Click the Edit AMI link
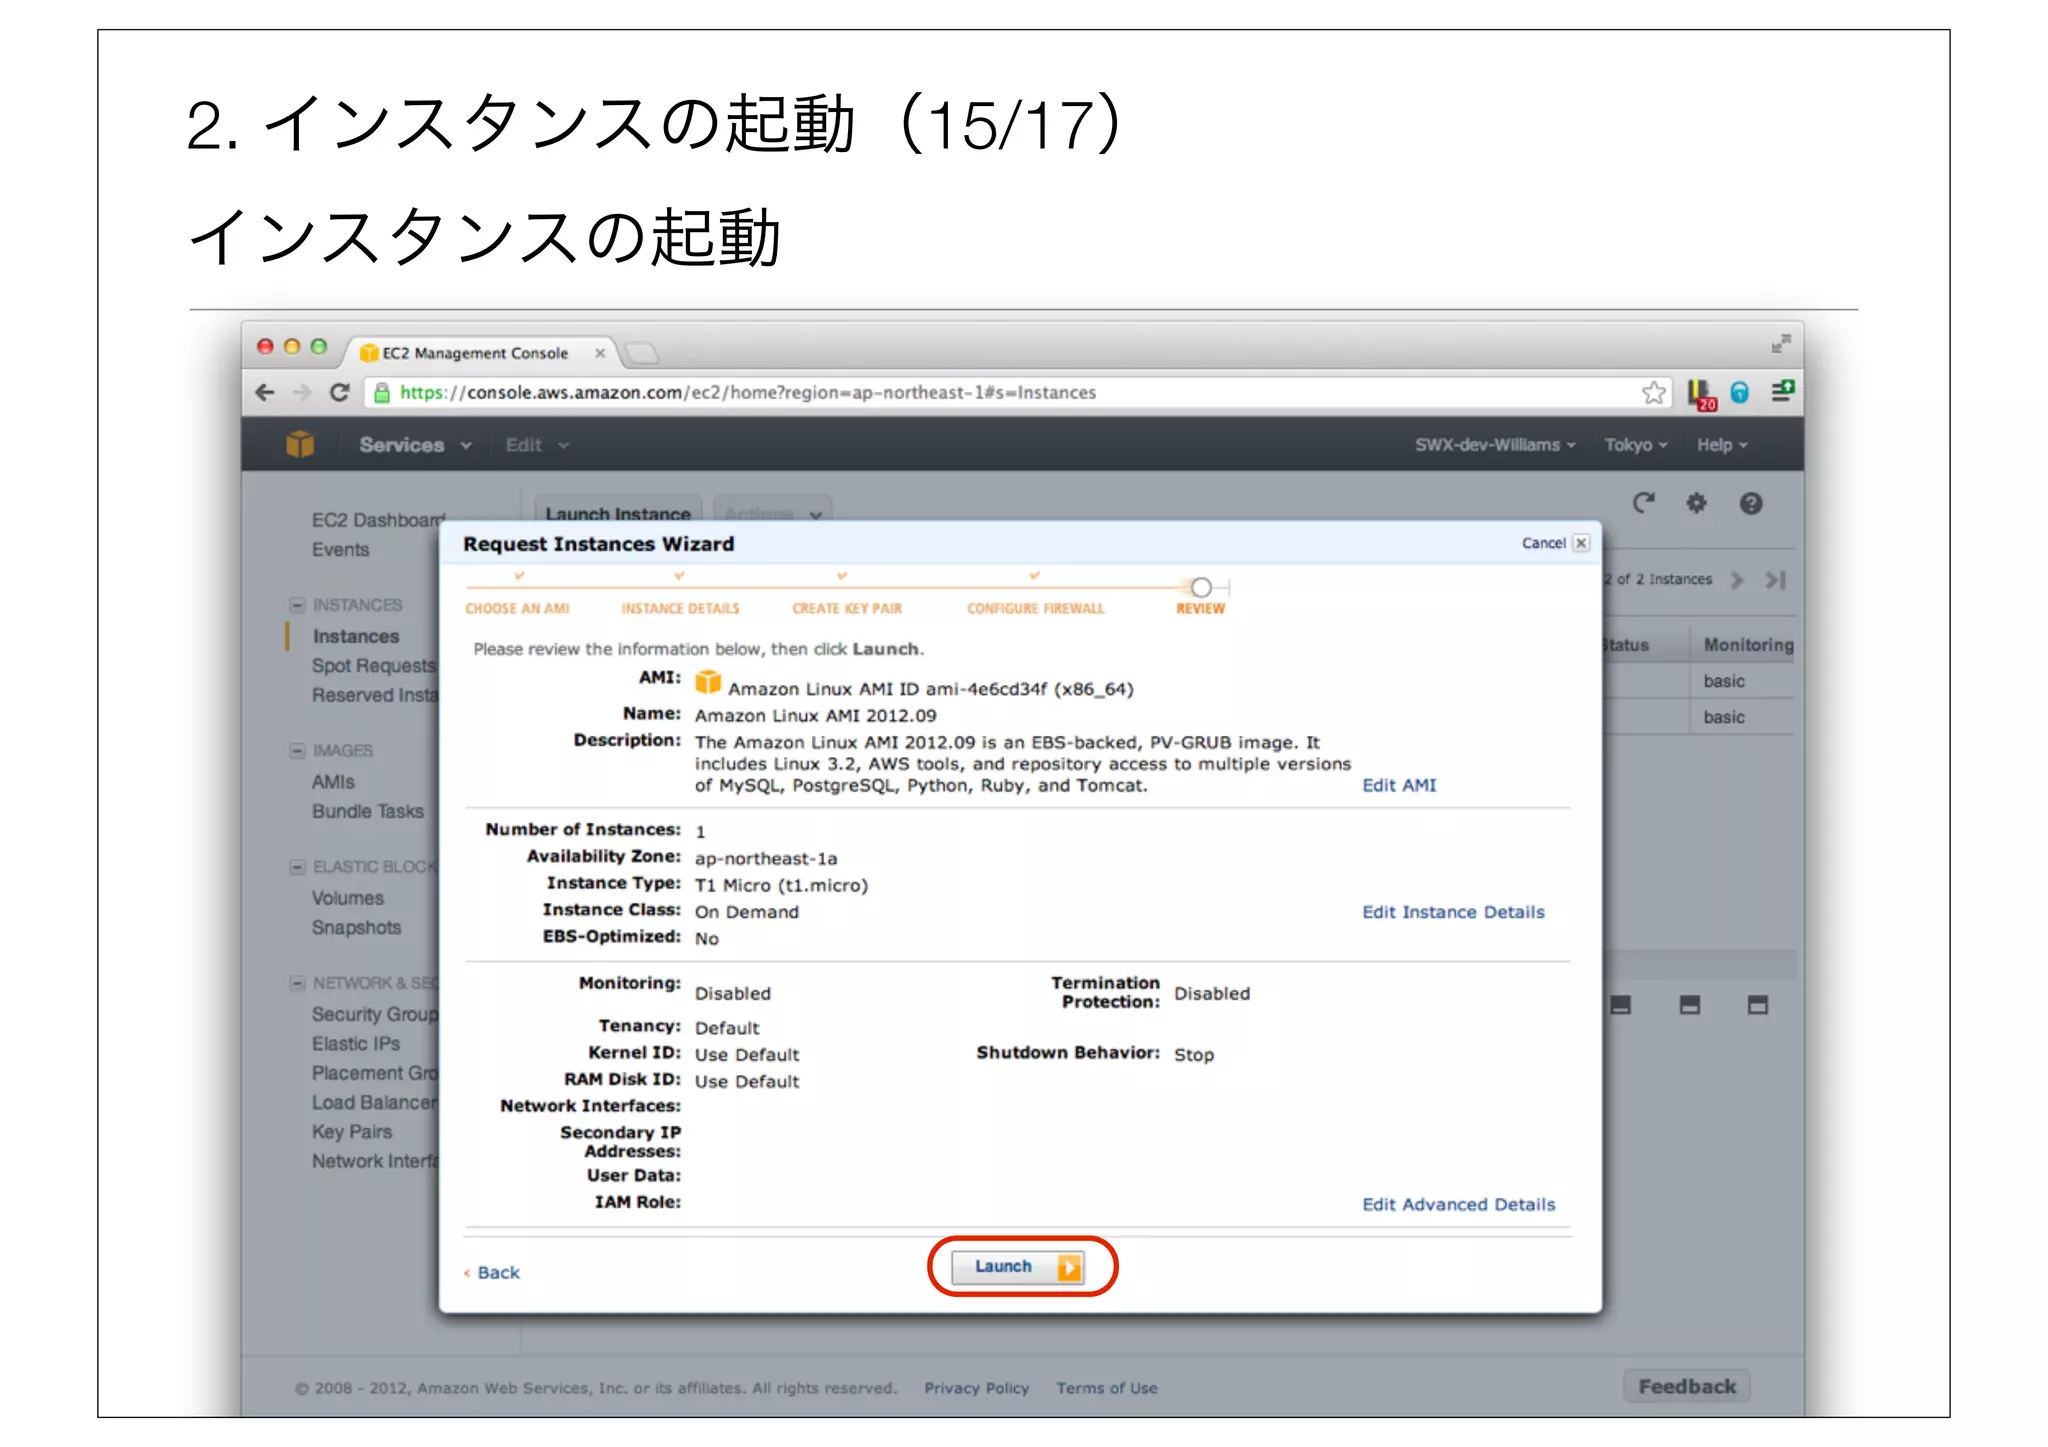The width and height of the screenshot is (2048, 1447). coord(1398,786)
